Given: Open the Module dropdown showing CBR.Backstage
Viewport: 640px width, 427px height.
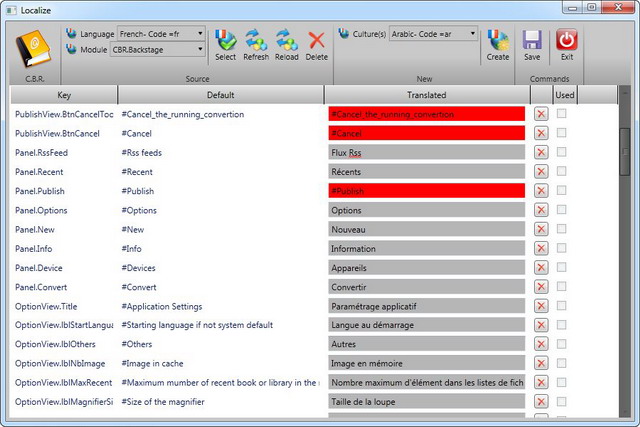Looking at the screenshot, I should [157, 49].
